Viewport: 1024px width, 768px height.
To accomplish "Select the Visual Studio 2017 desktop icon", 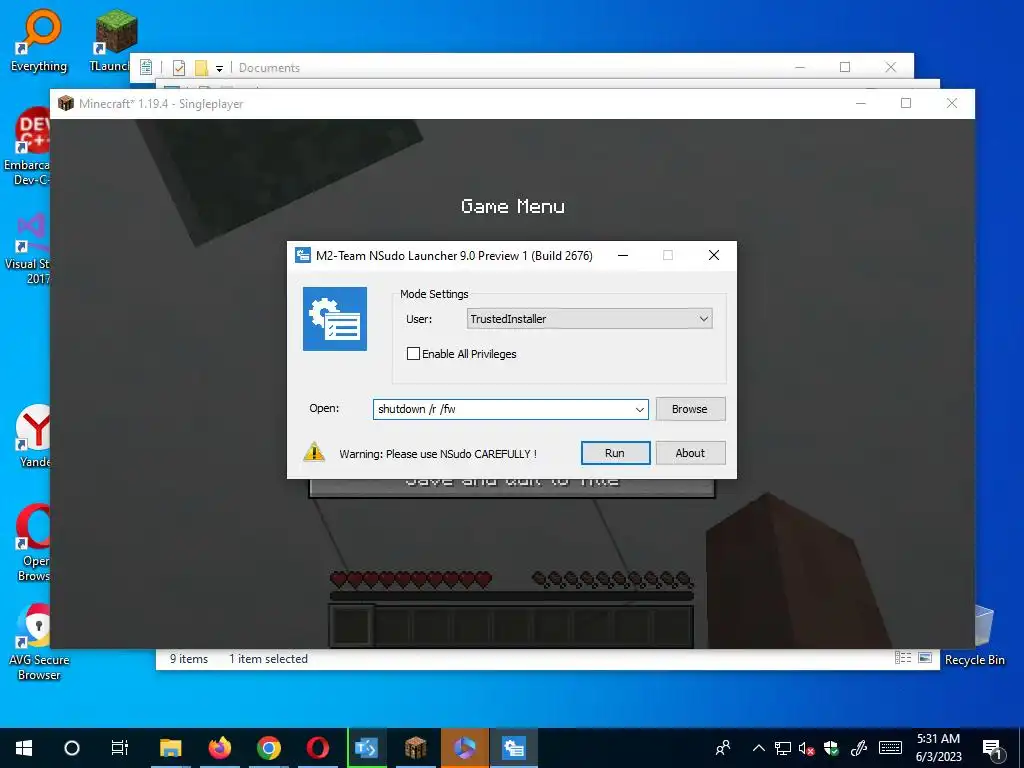I will tap(27, 248).
